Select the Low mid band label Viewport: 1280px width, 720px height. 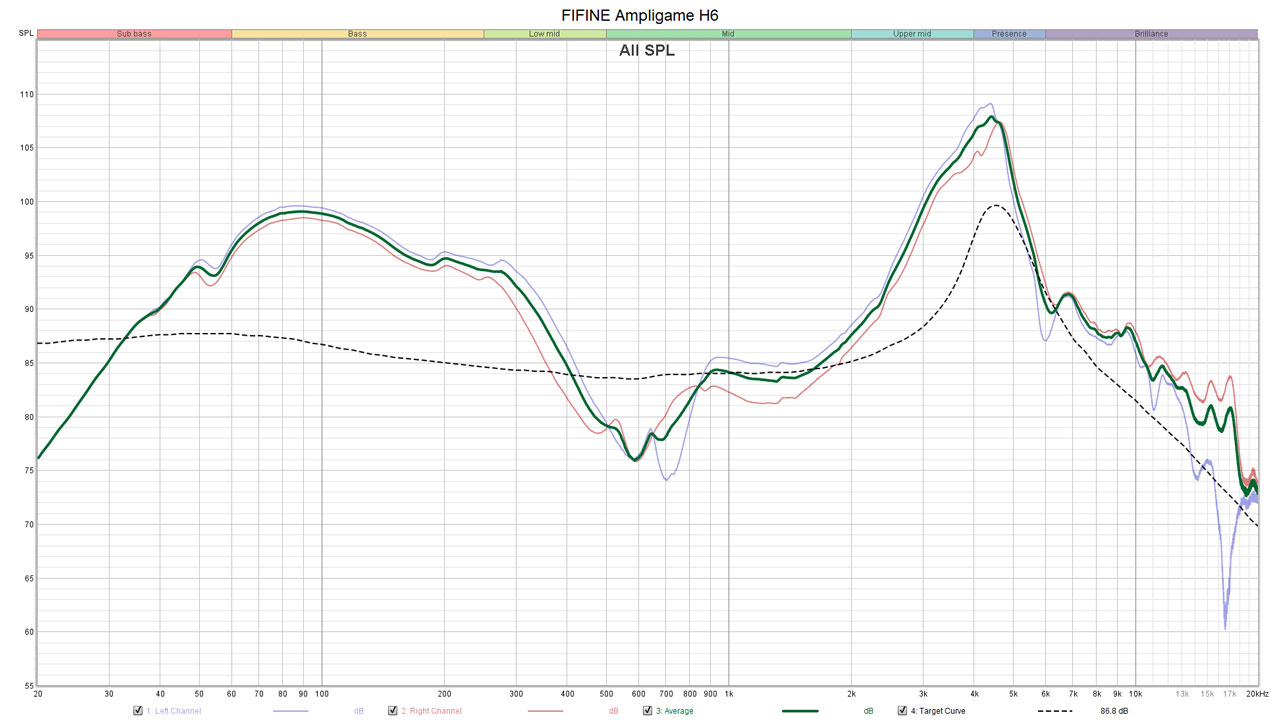[544, 34]
